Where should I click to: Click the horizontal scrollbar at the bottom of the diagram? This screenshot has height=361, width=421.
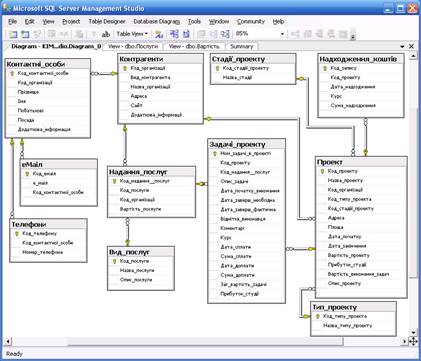206,341
